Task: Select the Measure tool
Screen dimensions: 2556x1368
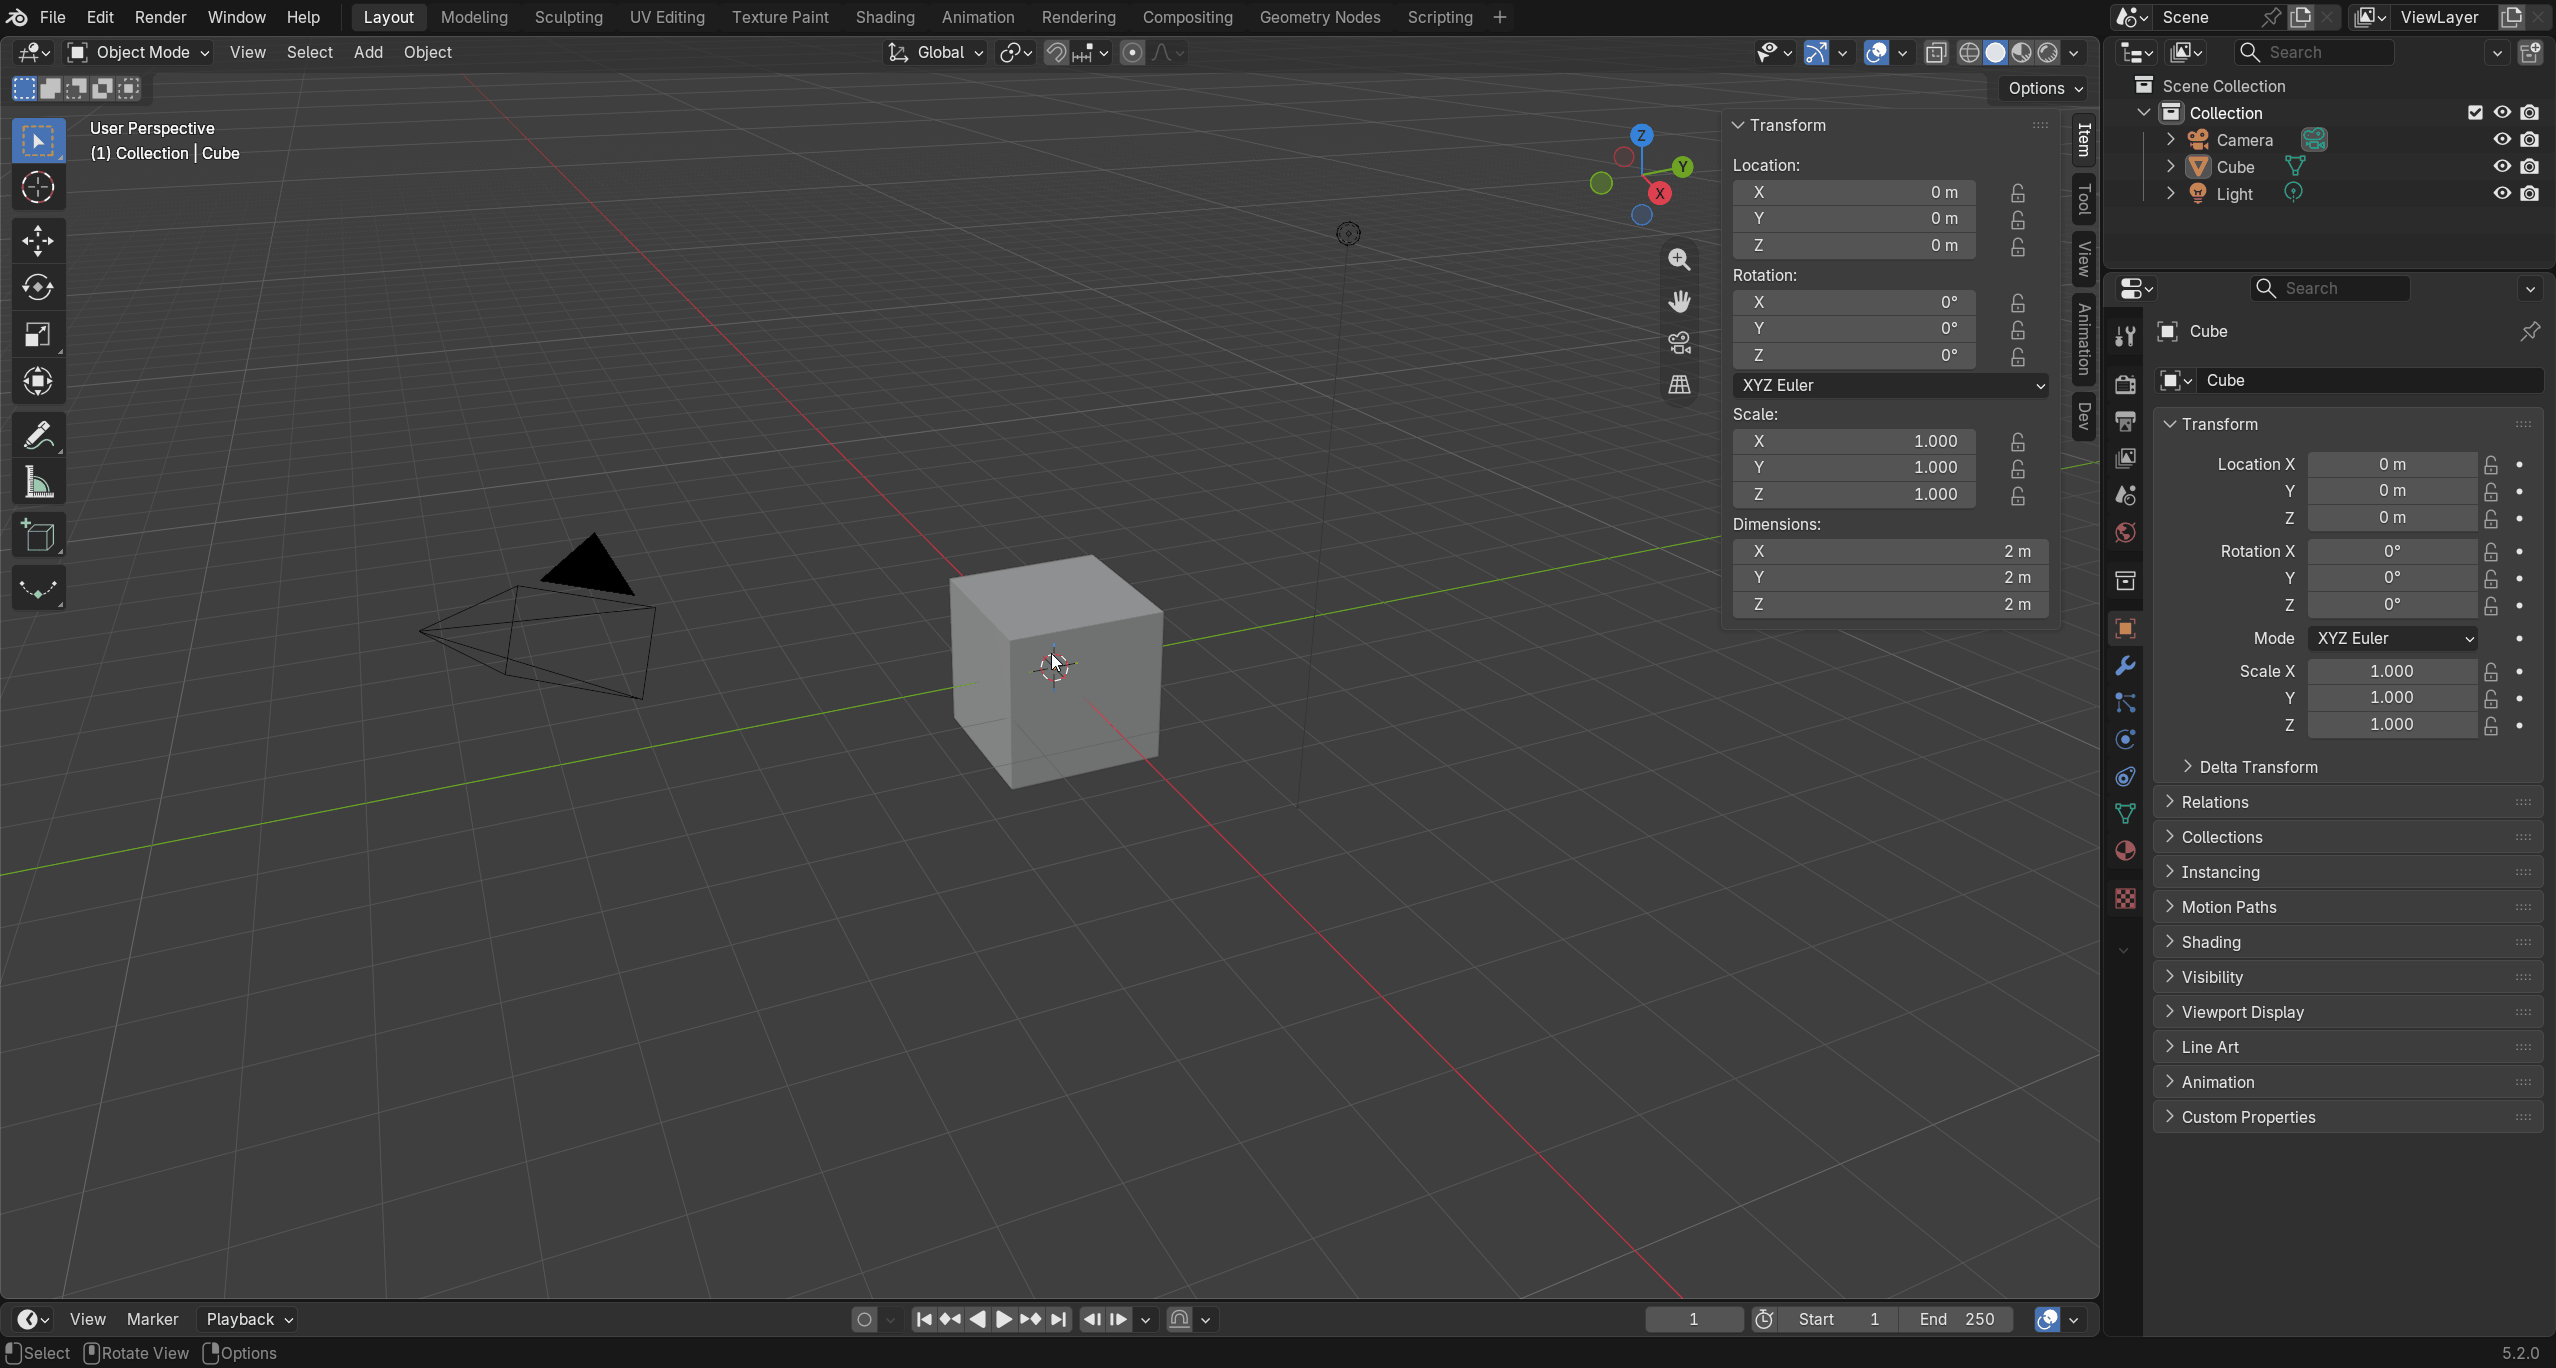Action: click(38, 483)
